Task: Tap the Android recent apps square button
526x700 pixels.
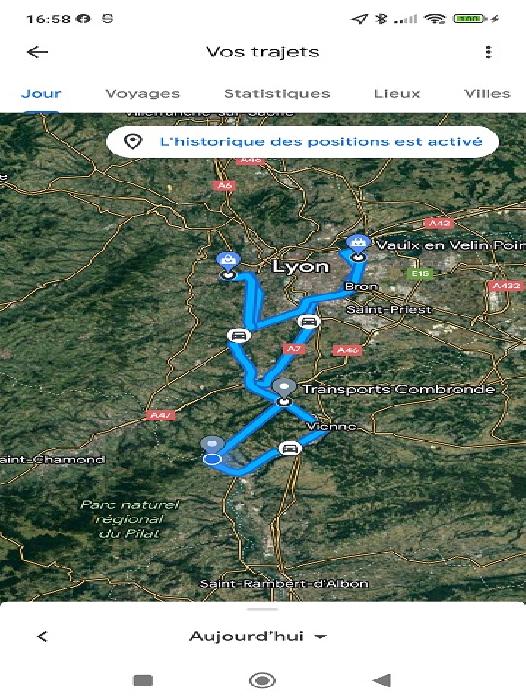Action: coord(143,680)
